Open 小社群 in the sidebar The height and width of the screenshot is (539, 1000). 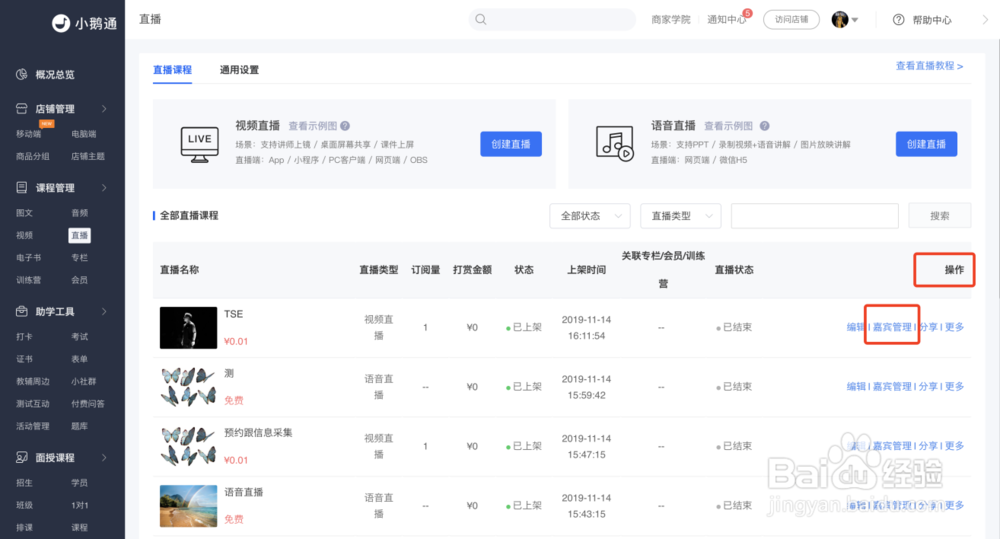pyautogui.click(x=84, y=381)
